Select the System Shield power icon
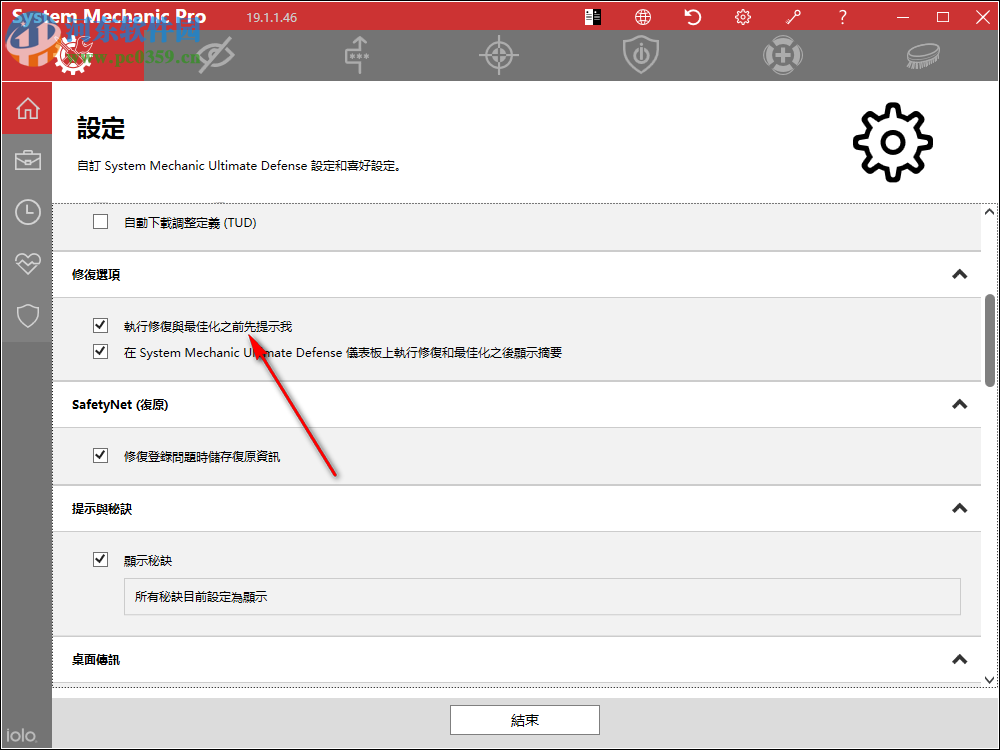Viewport: 1000px width, 750px height. tap(641, 55)
